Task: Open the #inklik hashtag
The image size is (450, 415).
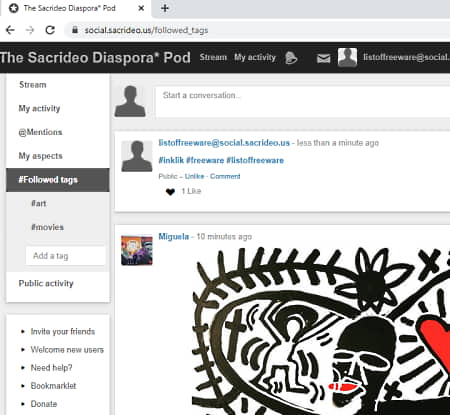Action: [x=171, y=160]
